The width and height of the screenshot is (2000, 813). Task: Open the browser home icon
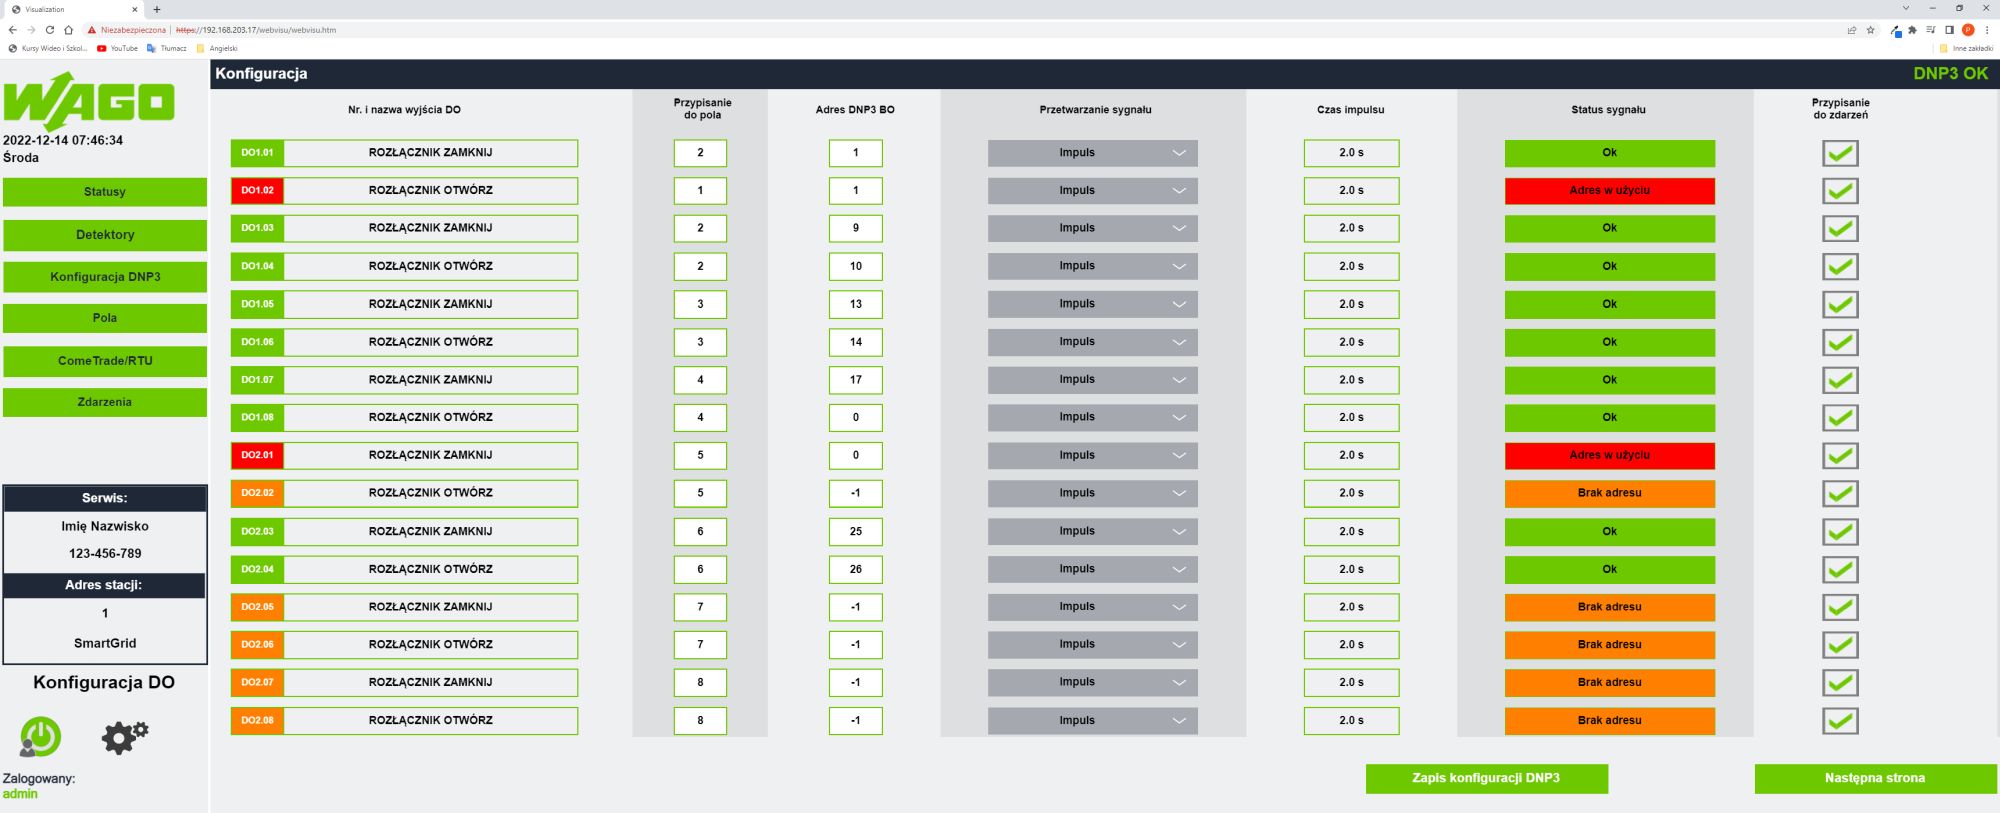coord(68,30)
